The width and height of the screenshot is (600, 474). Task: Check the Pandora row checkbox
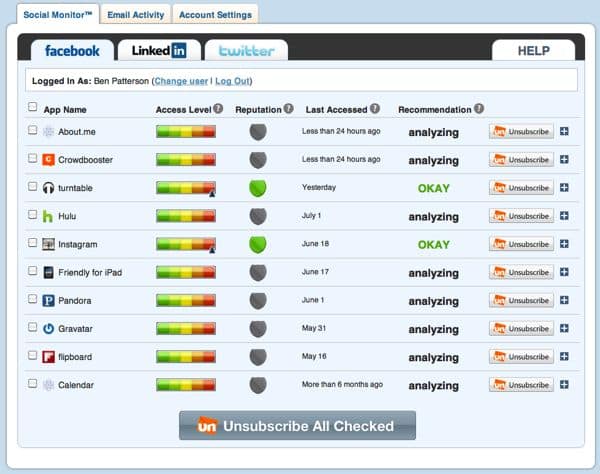pos(33,299)
